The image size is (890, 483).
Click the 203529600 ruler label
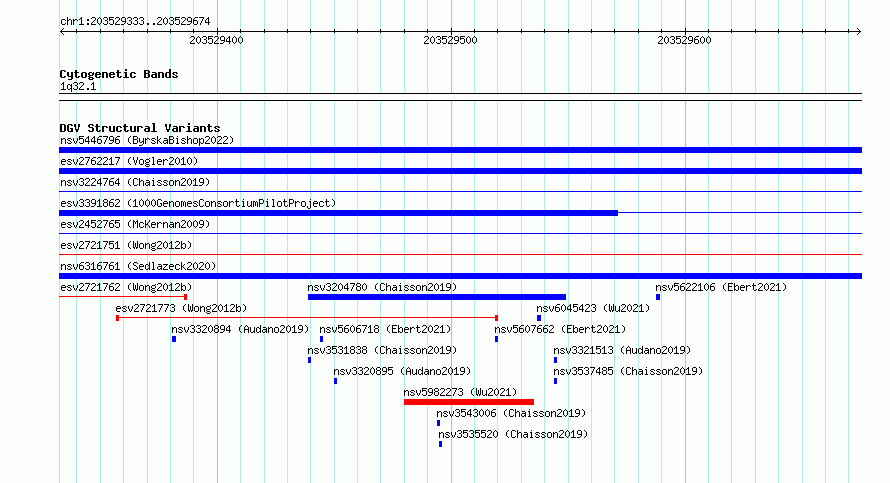pyautogui.click(x=684, y=40)
